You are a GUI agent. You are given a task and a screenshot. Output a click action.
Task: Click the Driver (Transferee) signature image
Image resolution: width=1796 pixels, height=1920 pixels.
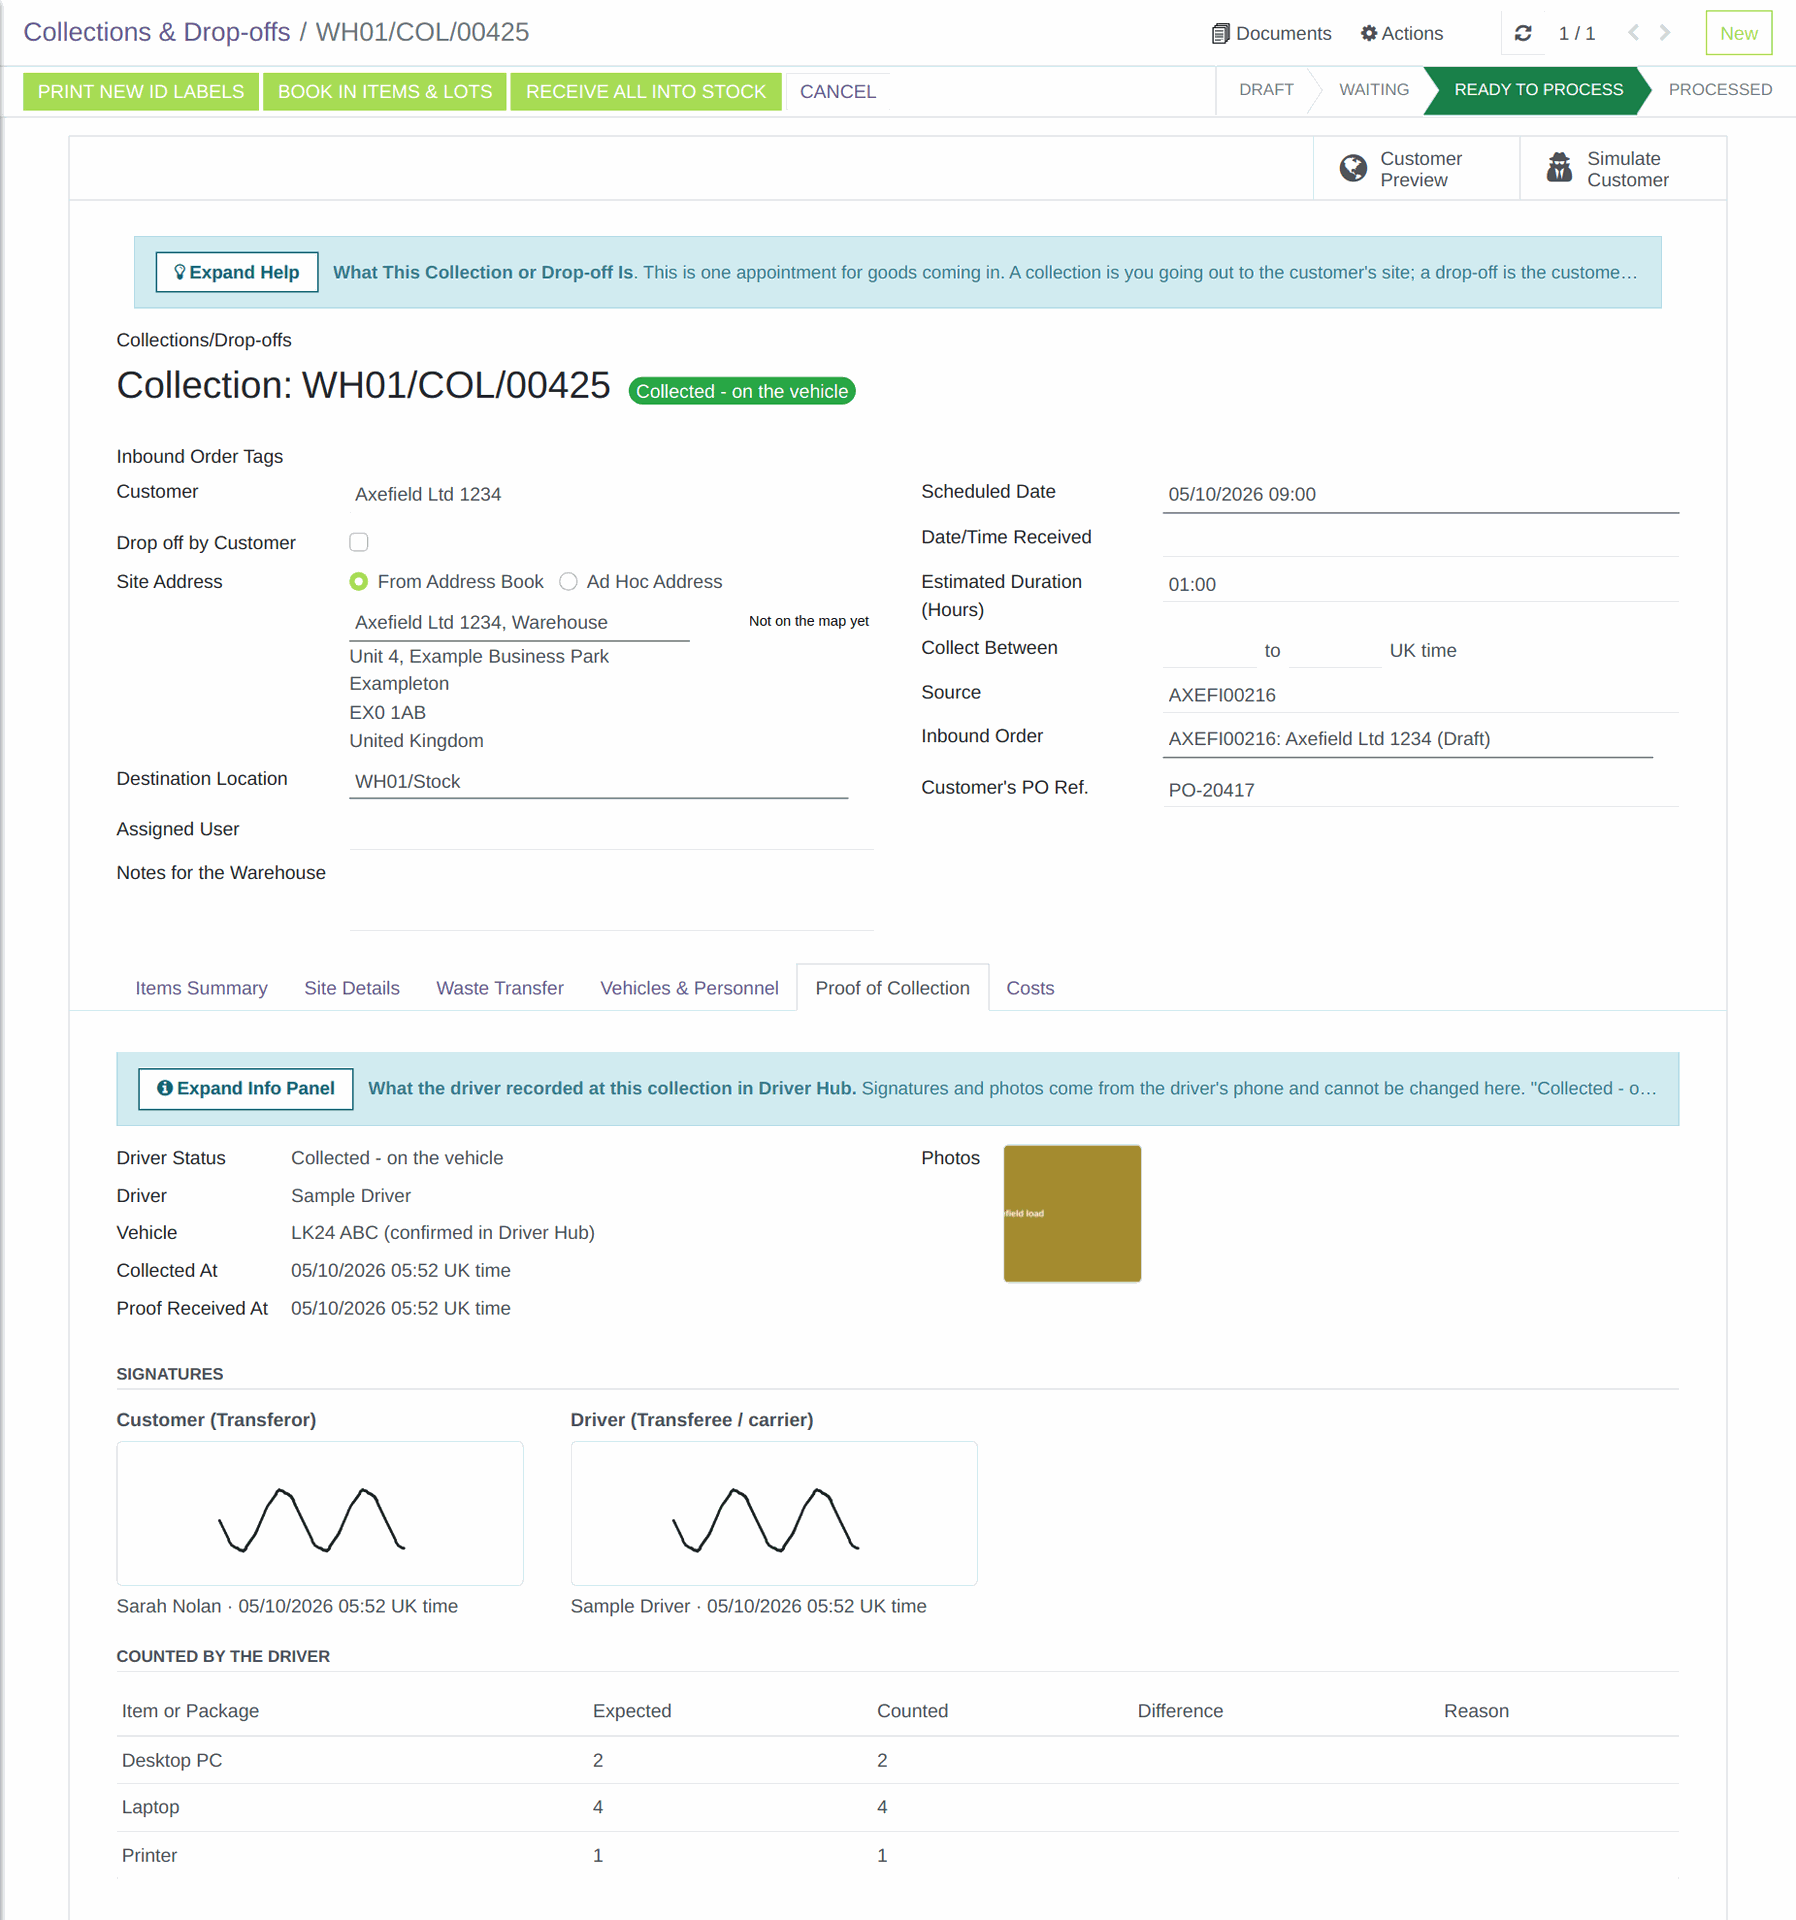pos(774,1513)
